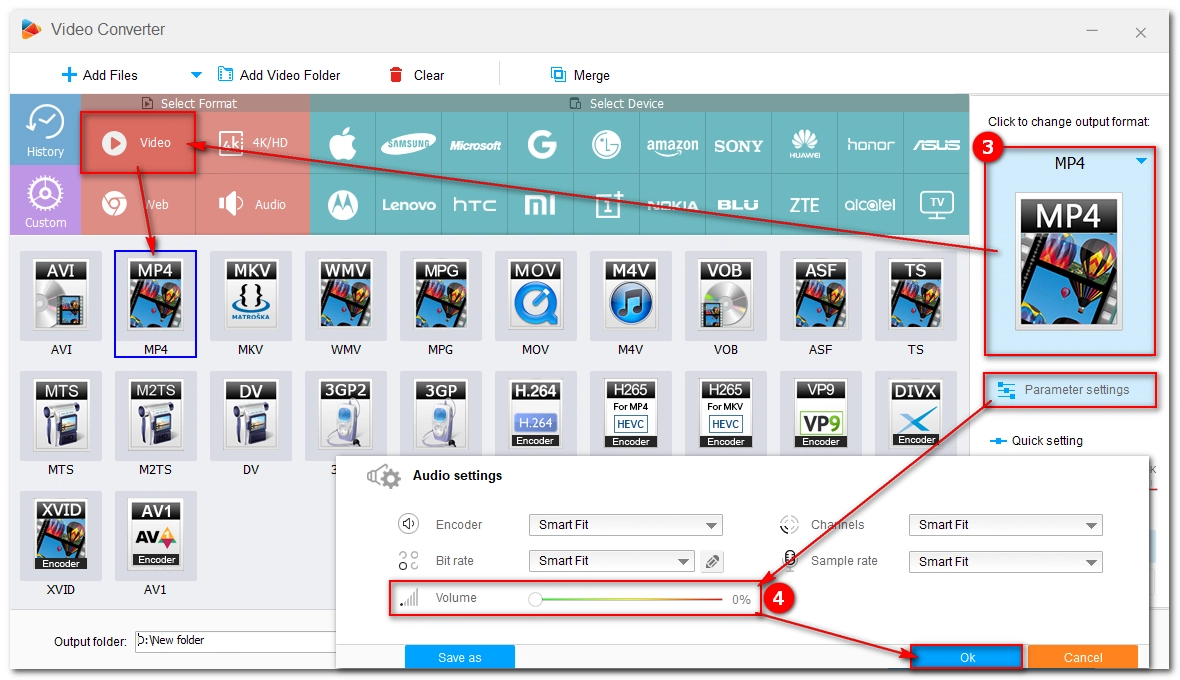Select the MOV format thumbnail
This screenshot has width=1180, height=680.
click(x=536, y=295)
